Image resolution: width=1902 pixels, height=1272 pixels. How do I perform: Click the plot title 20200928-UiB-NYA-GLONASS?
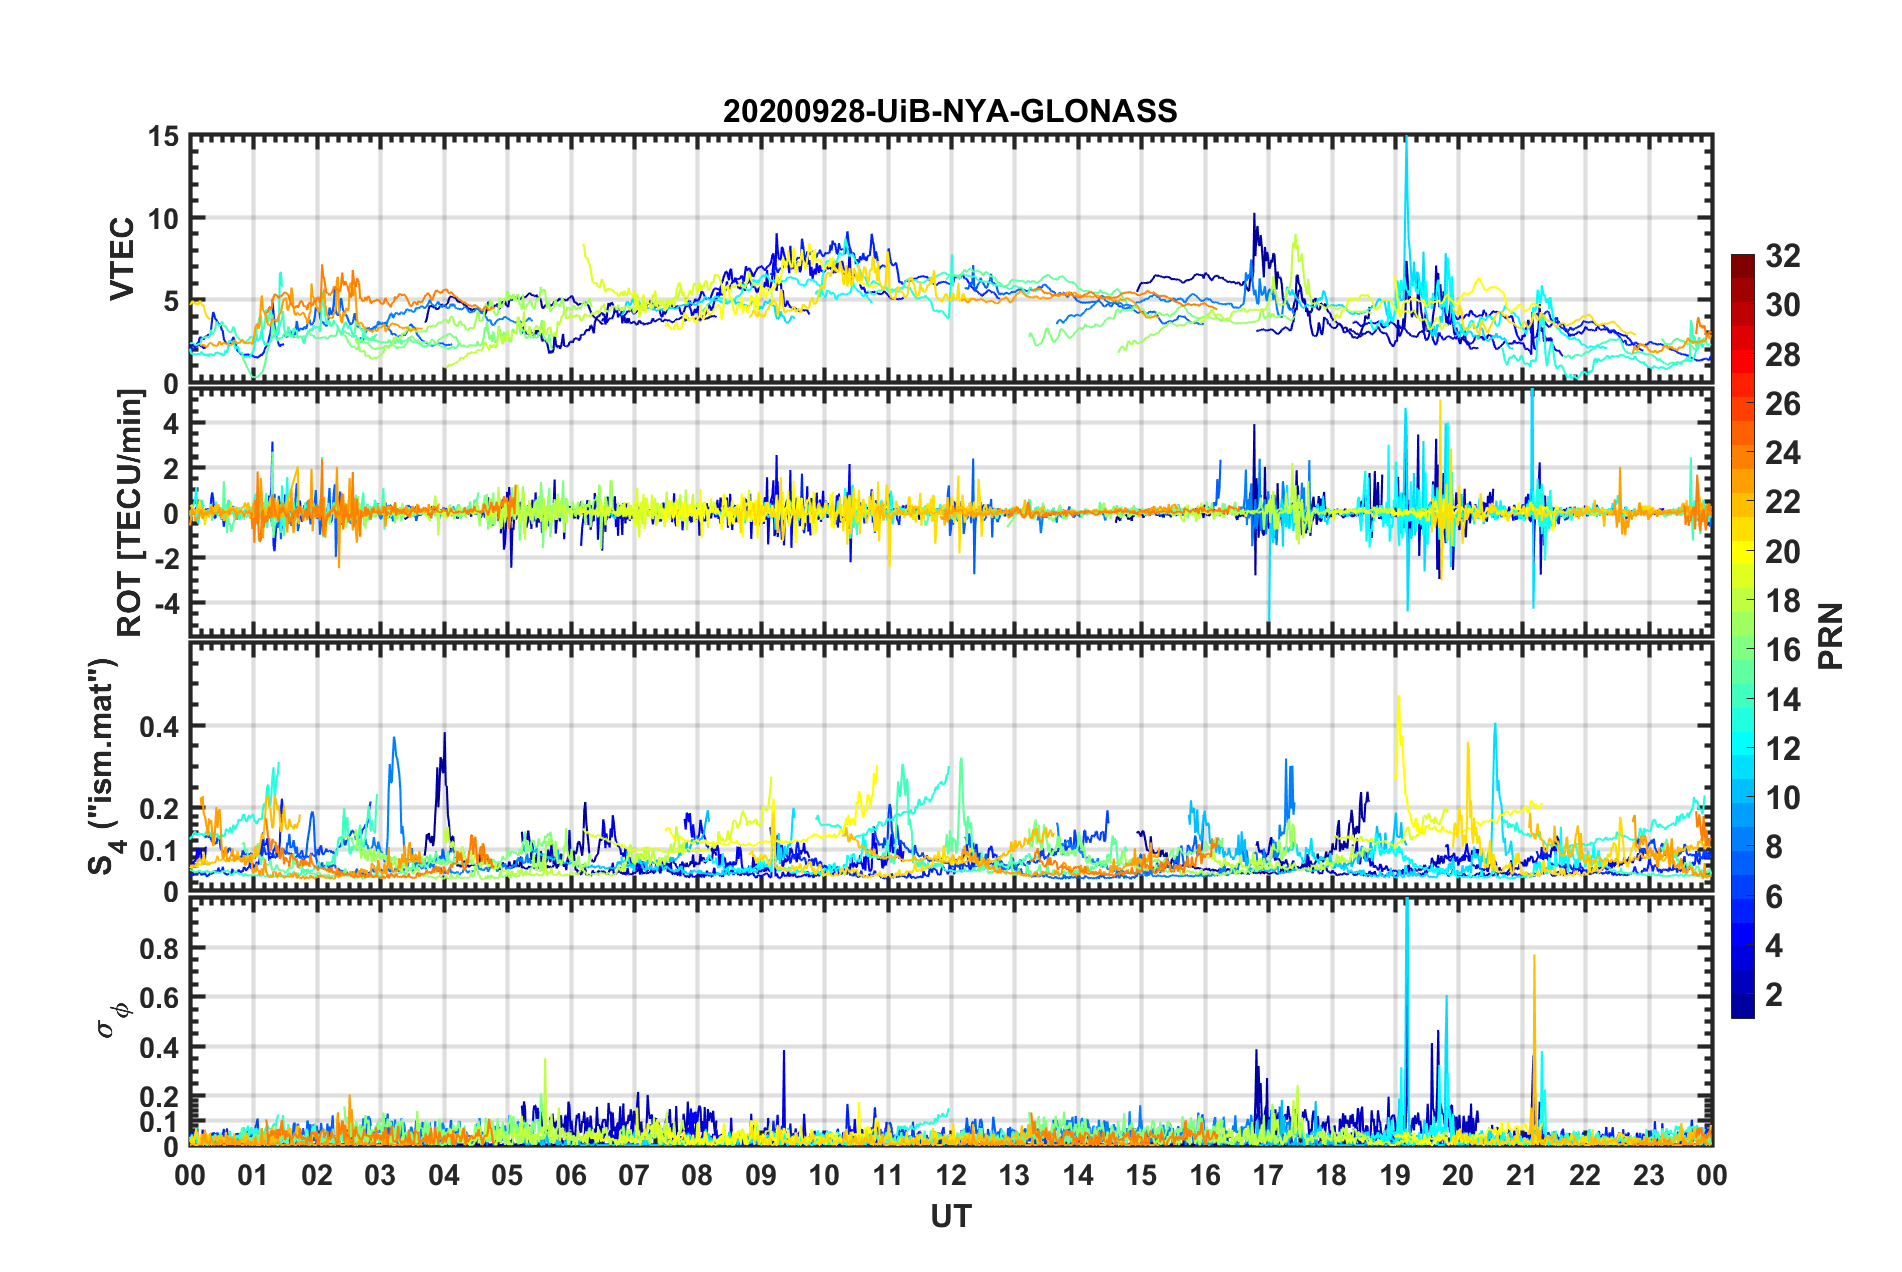[950, 110]
